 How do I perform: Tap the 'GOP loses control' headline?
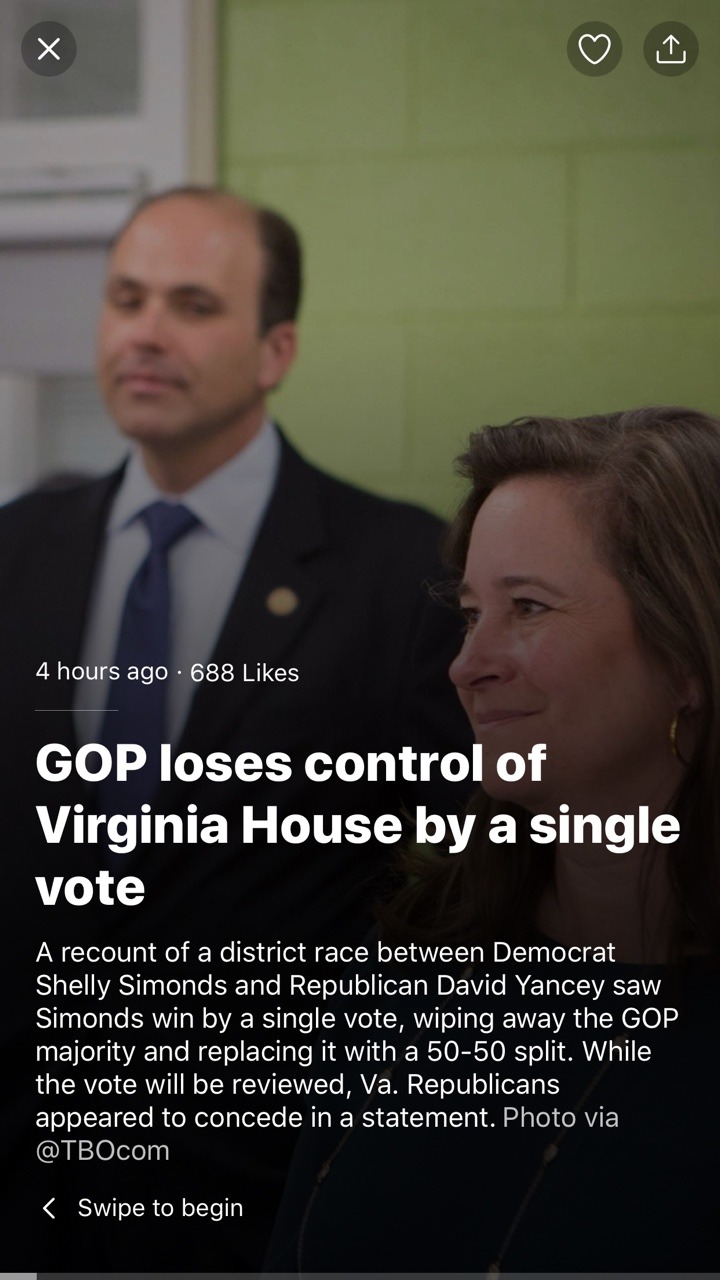pyautogui.click(x=290, y=764)
